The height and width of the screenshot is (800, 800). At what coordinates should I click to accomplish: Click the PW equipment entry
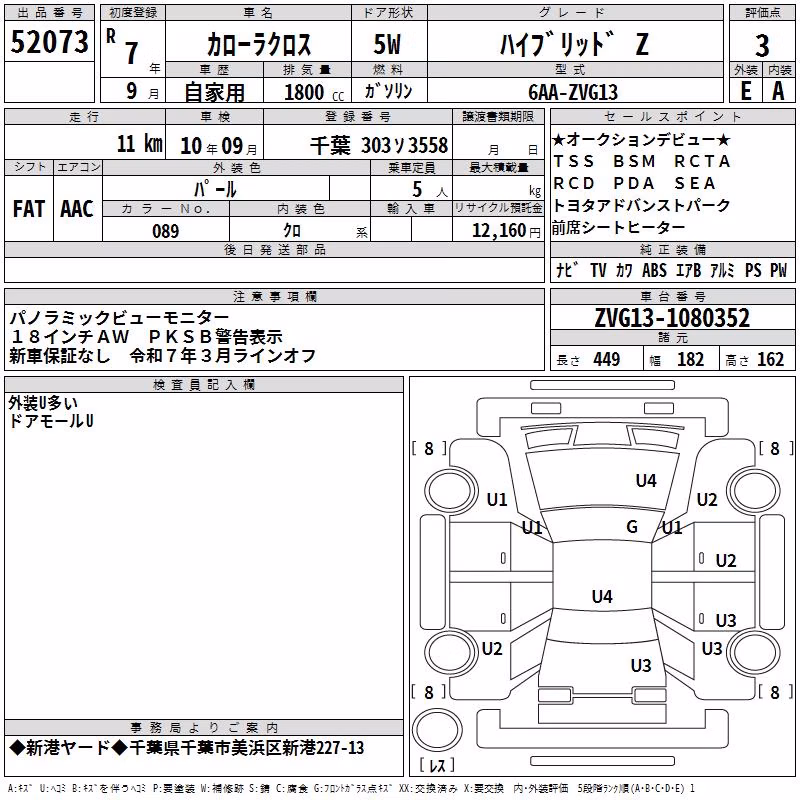779,270
